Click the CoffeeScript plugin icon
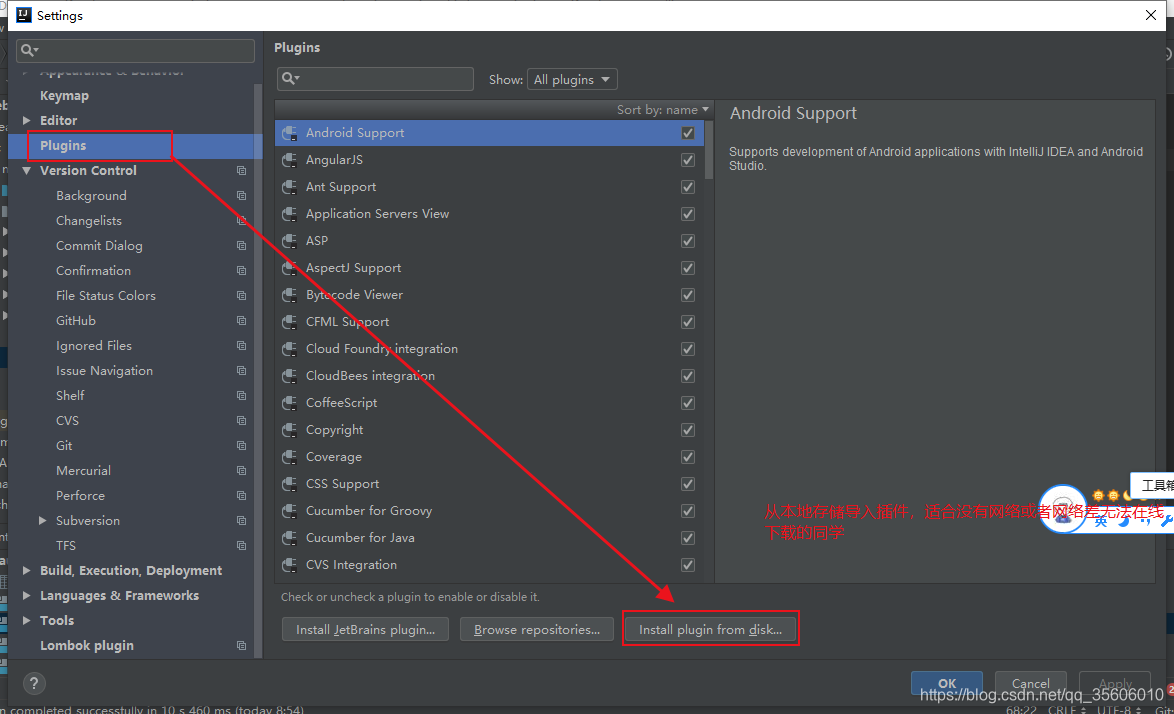Screen dimensions: 1174x714 [290, 403]
